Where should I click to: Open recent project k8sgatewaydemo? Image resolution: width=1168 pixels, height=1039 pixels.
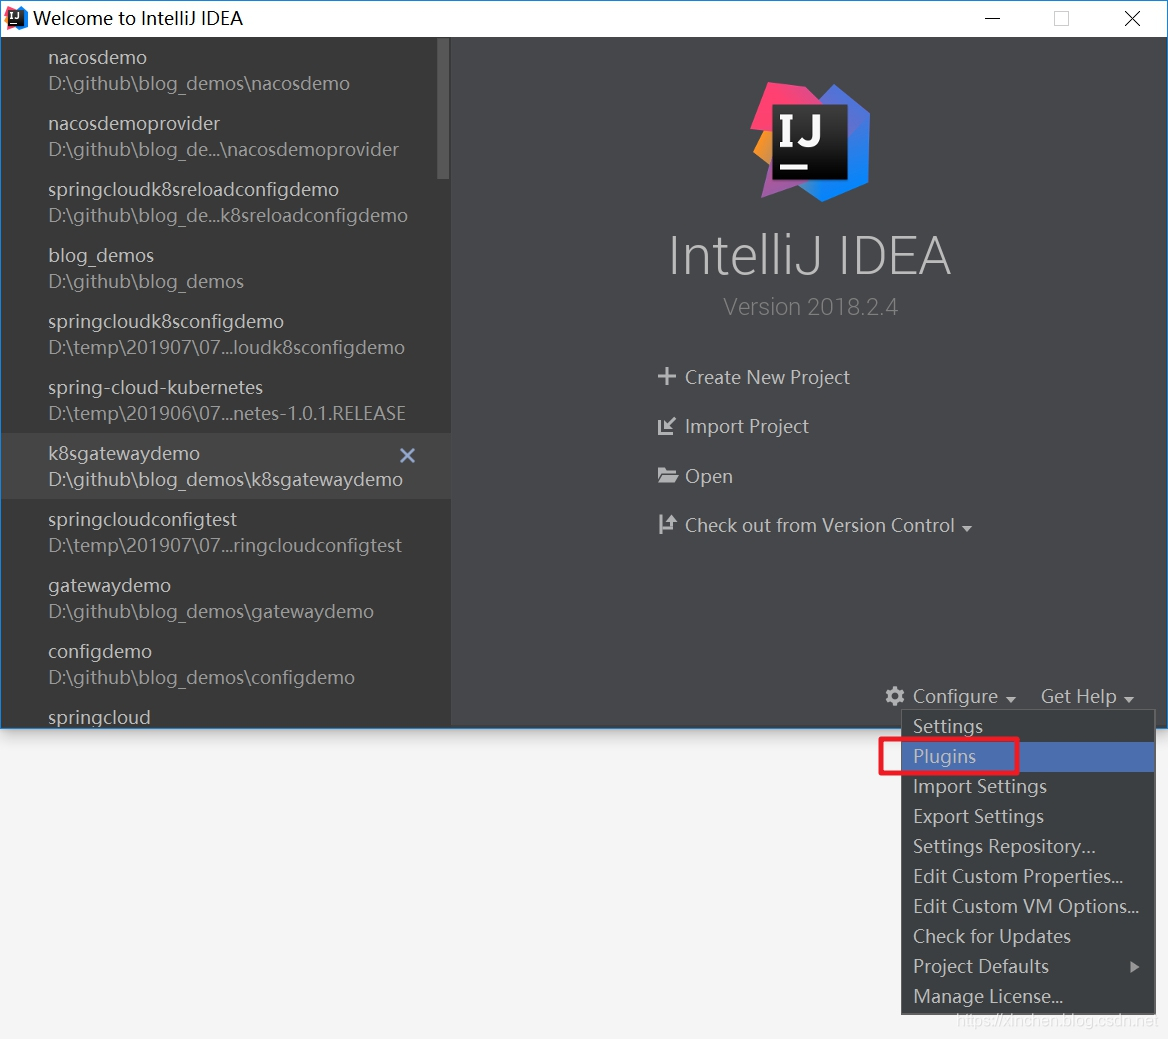(226, 466)
